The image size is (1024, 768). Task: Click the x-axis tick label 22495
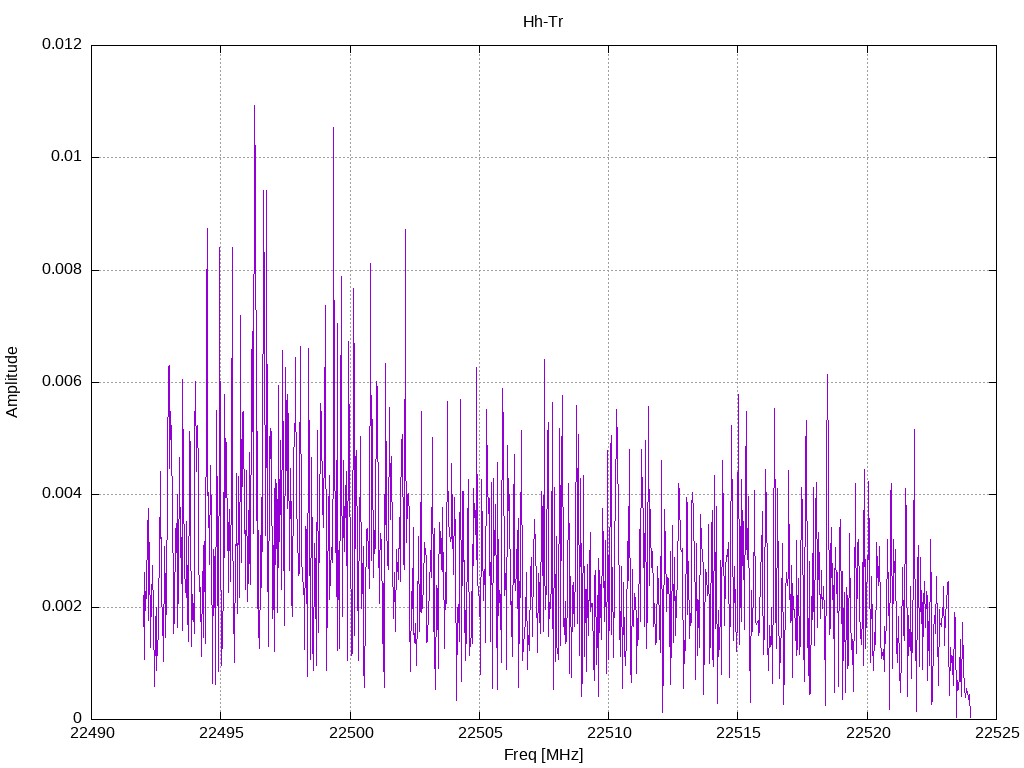pos(221,733)
